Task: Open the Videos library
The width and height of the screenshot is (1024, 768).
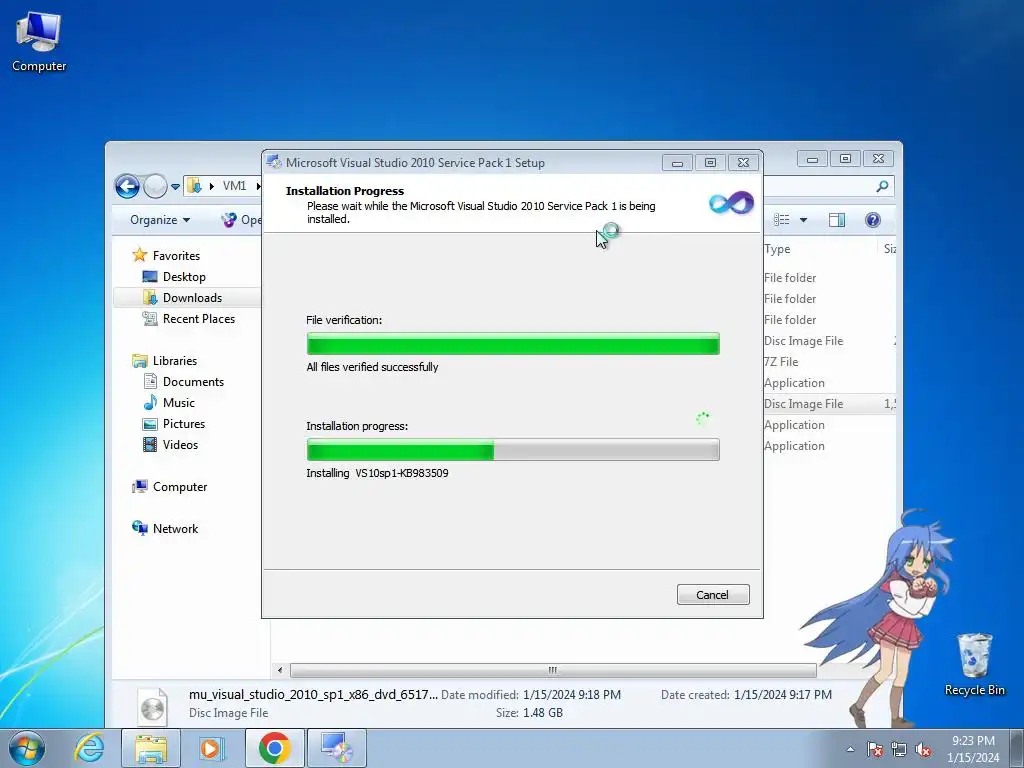Action: click(x=180, y=445)
